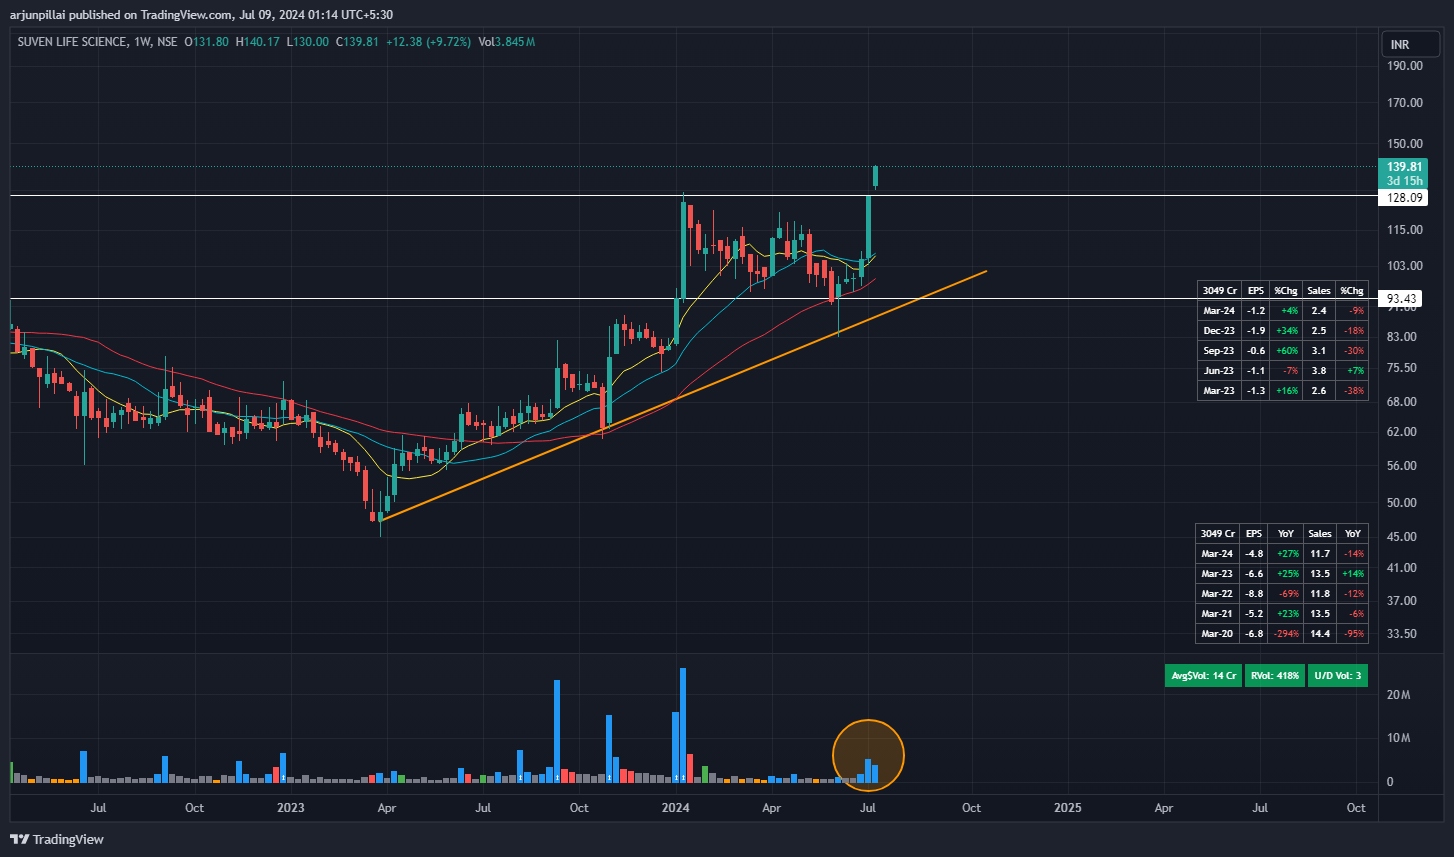The height and width of the screenshot is (857, 1454).
Task: Click the RVol: 418% badge
Action: click(1275, 676)
